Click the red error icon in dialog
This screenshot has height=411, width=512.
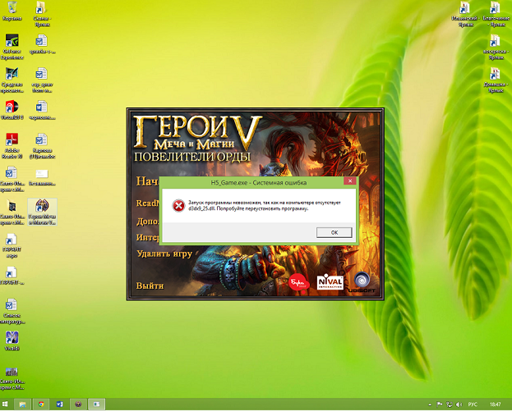click(179, 206)
